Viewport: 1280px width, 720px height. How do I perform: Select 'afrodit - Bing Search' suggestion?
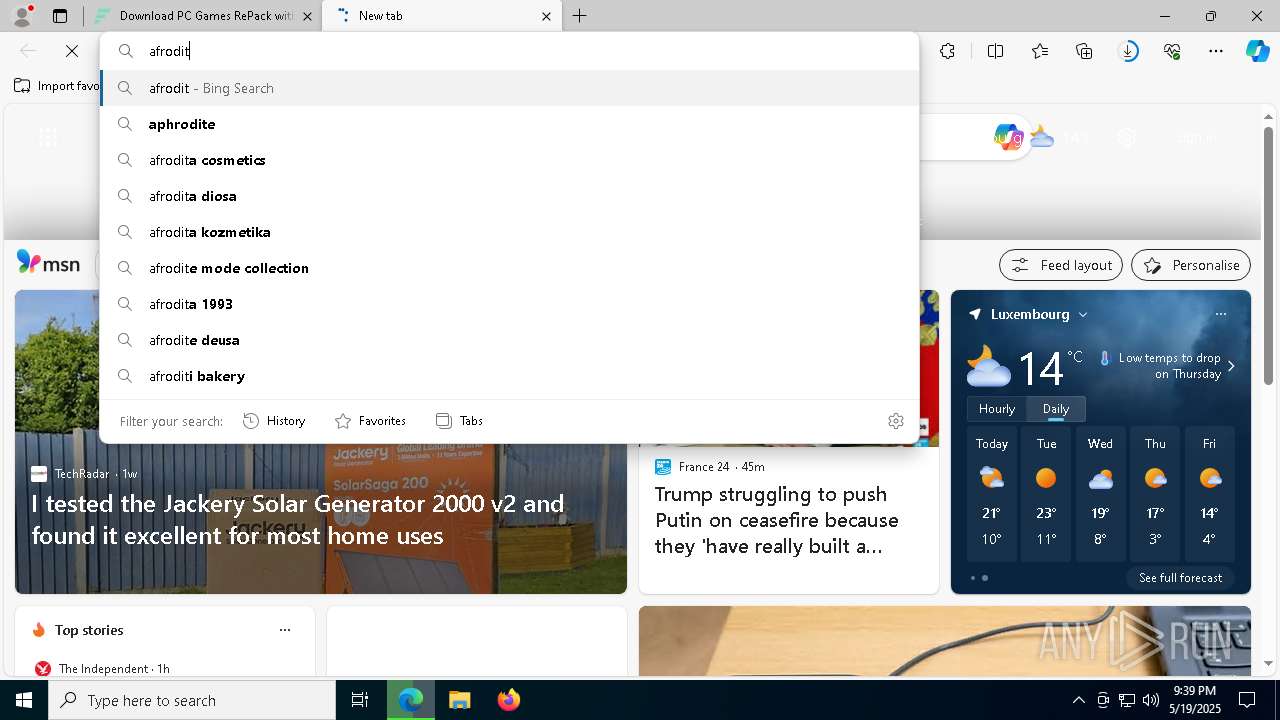pos(509,88)
